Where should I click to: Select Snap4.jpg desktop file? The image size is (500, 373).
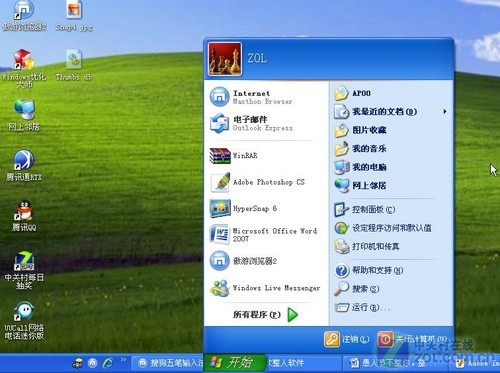(74, 16)
